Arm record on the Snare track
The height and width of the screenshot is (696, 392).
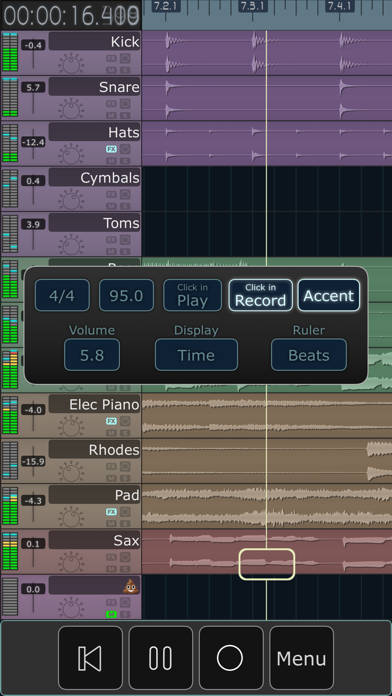coord(125,103)
